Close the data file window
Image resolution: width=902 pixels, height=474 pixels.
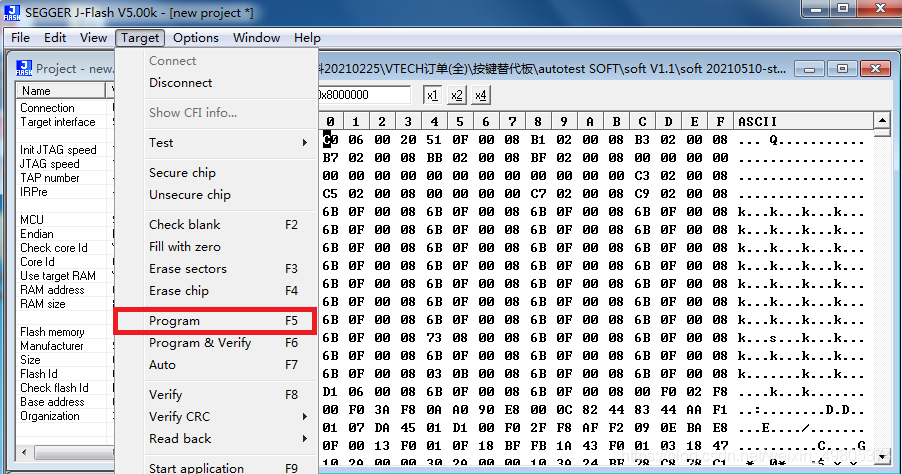click(x=876, y=69)
